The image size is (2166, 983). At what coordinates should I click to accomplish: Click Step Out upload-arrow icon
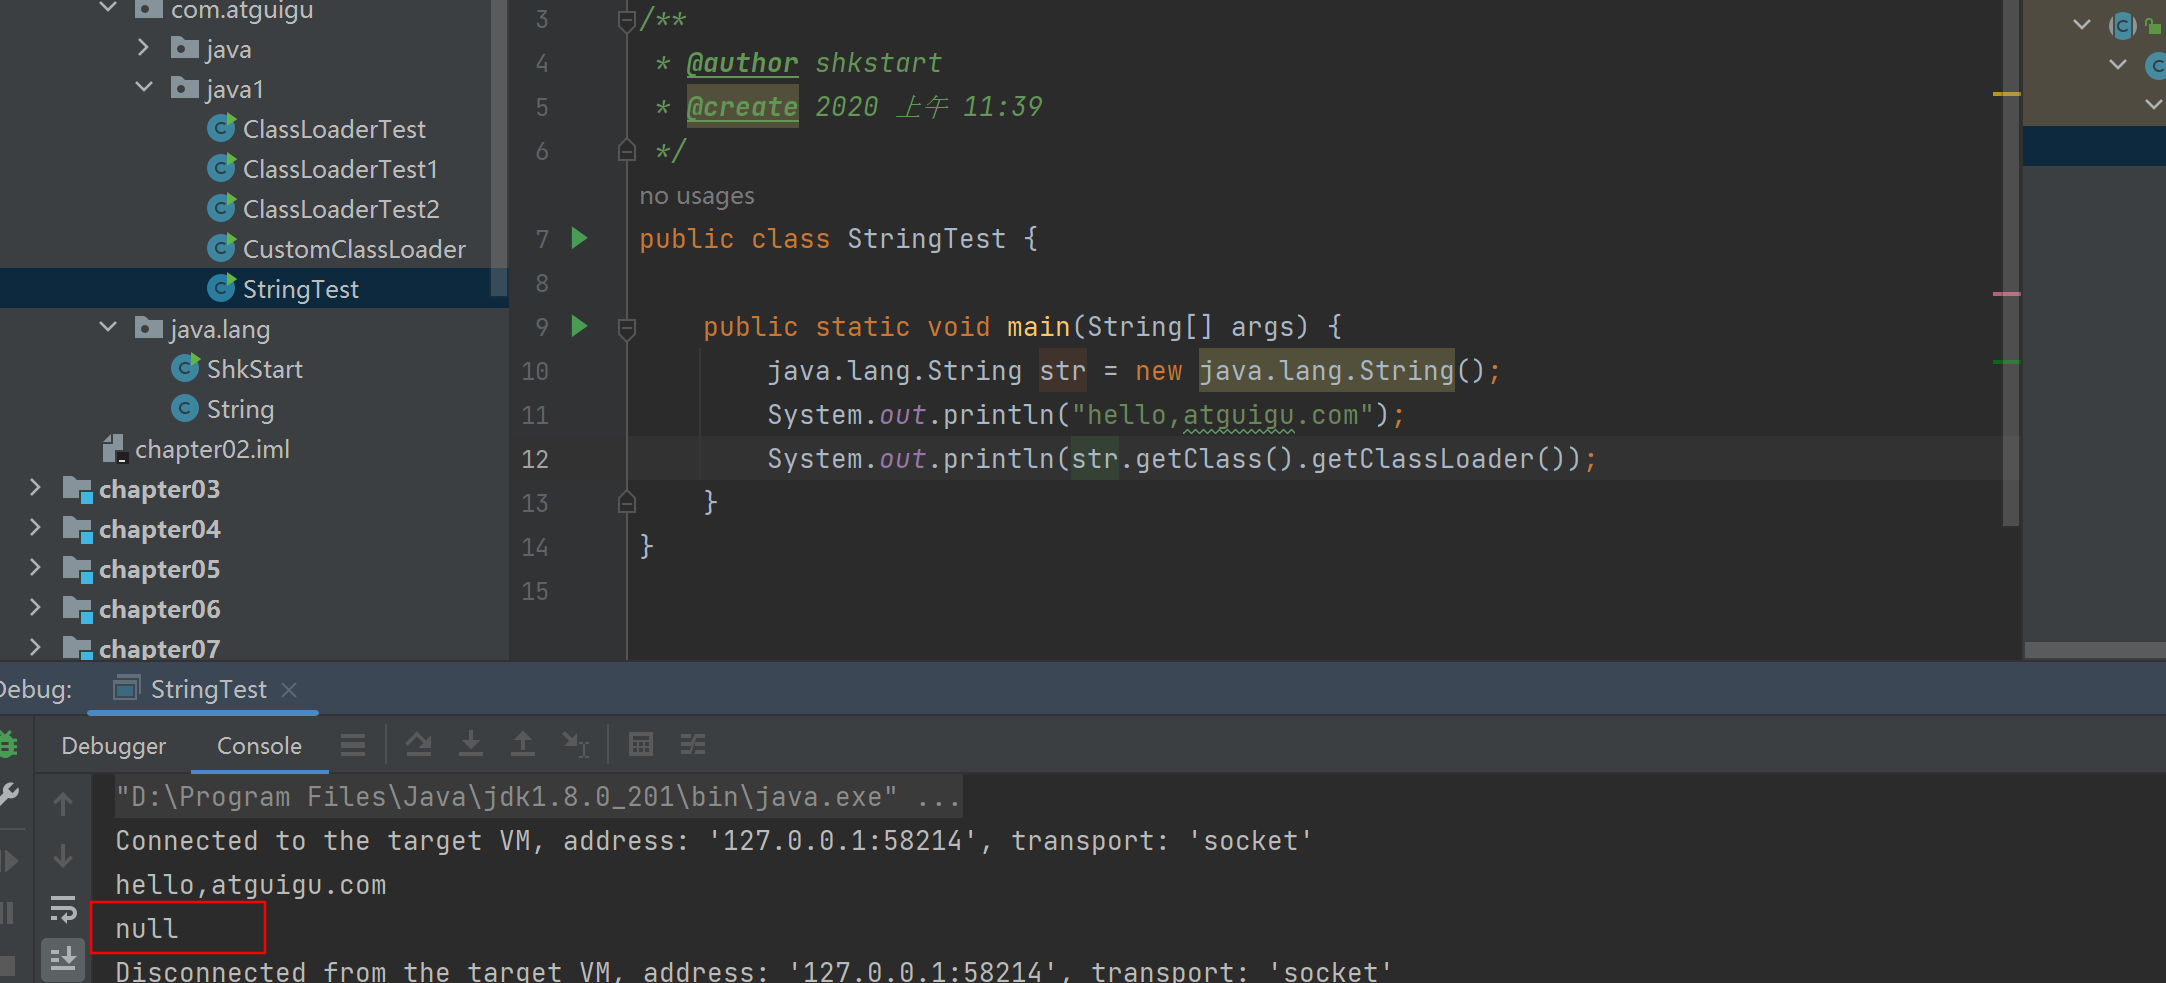coord(522,744)
